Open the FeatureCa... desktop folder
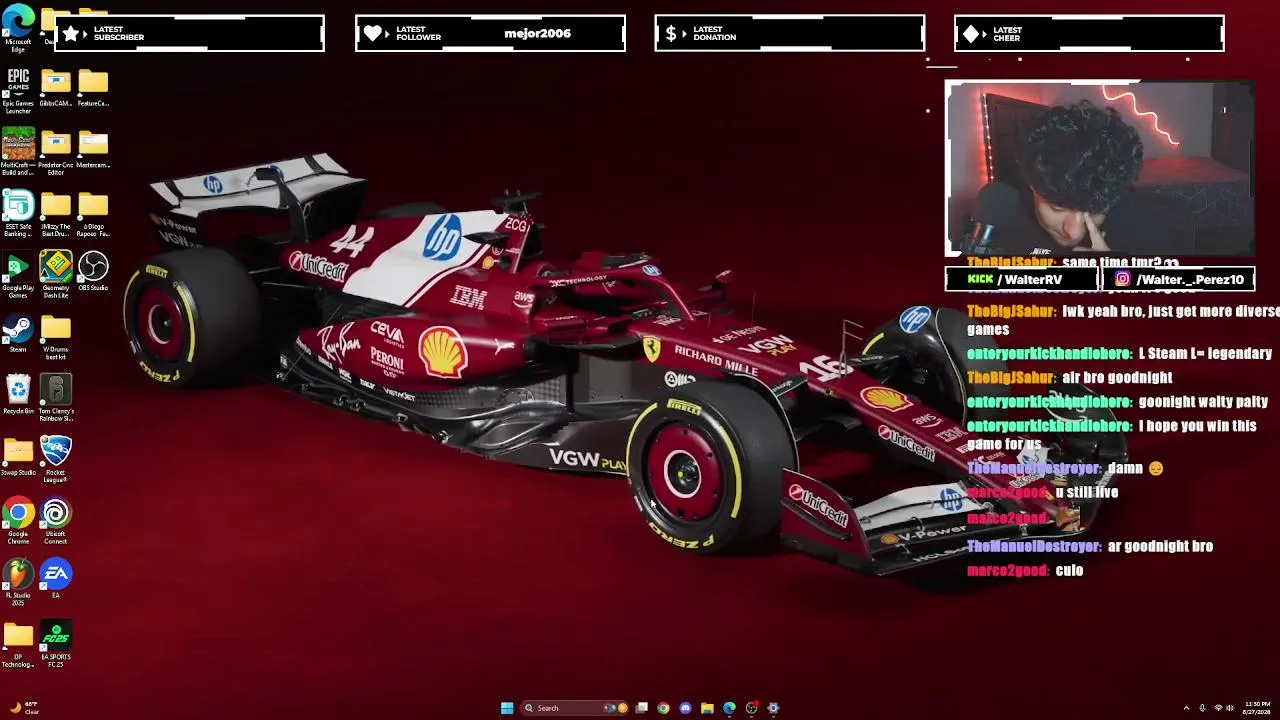 pyautogui.click(x=93, y=89)
